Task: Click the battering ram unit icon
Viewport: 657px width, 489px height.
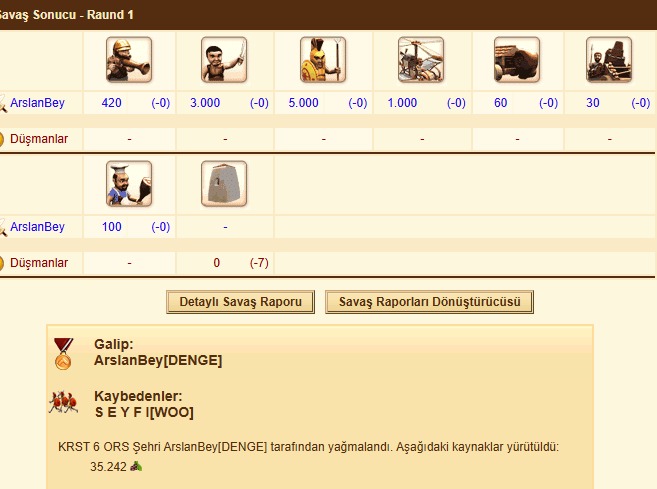Action: pos(517,60)
